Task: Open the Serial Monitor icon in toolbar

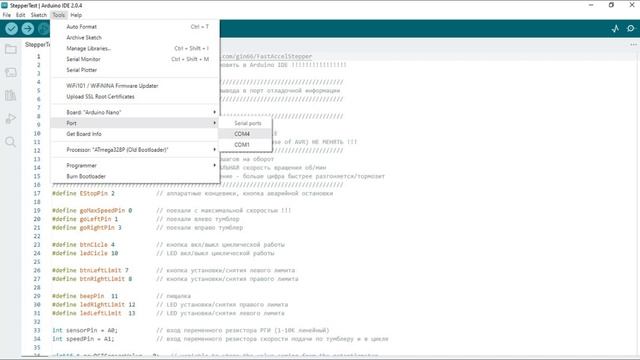Action: coord(631,29)
